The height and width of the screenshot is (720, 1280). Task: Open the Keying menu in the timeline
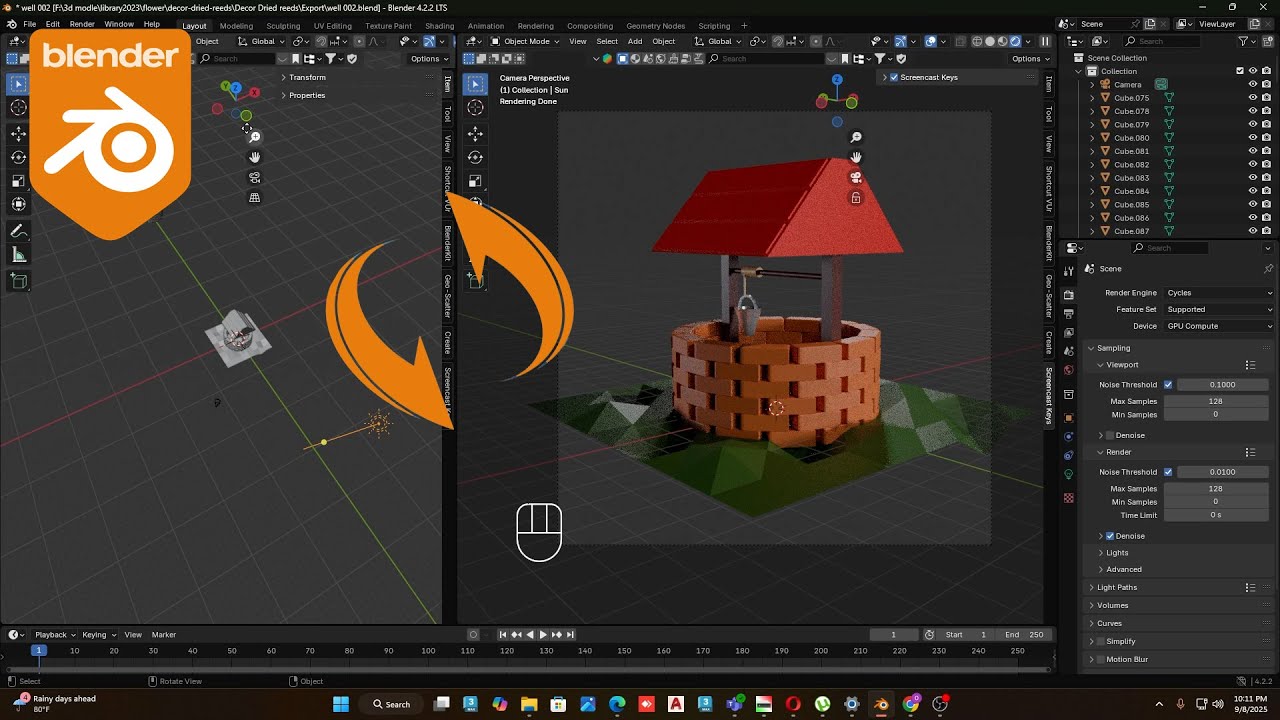98,635
